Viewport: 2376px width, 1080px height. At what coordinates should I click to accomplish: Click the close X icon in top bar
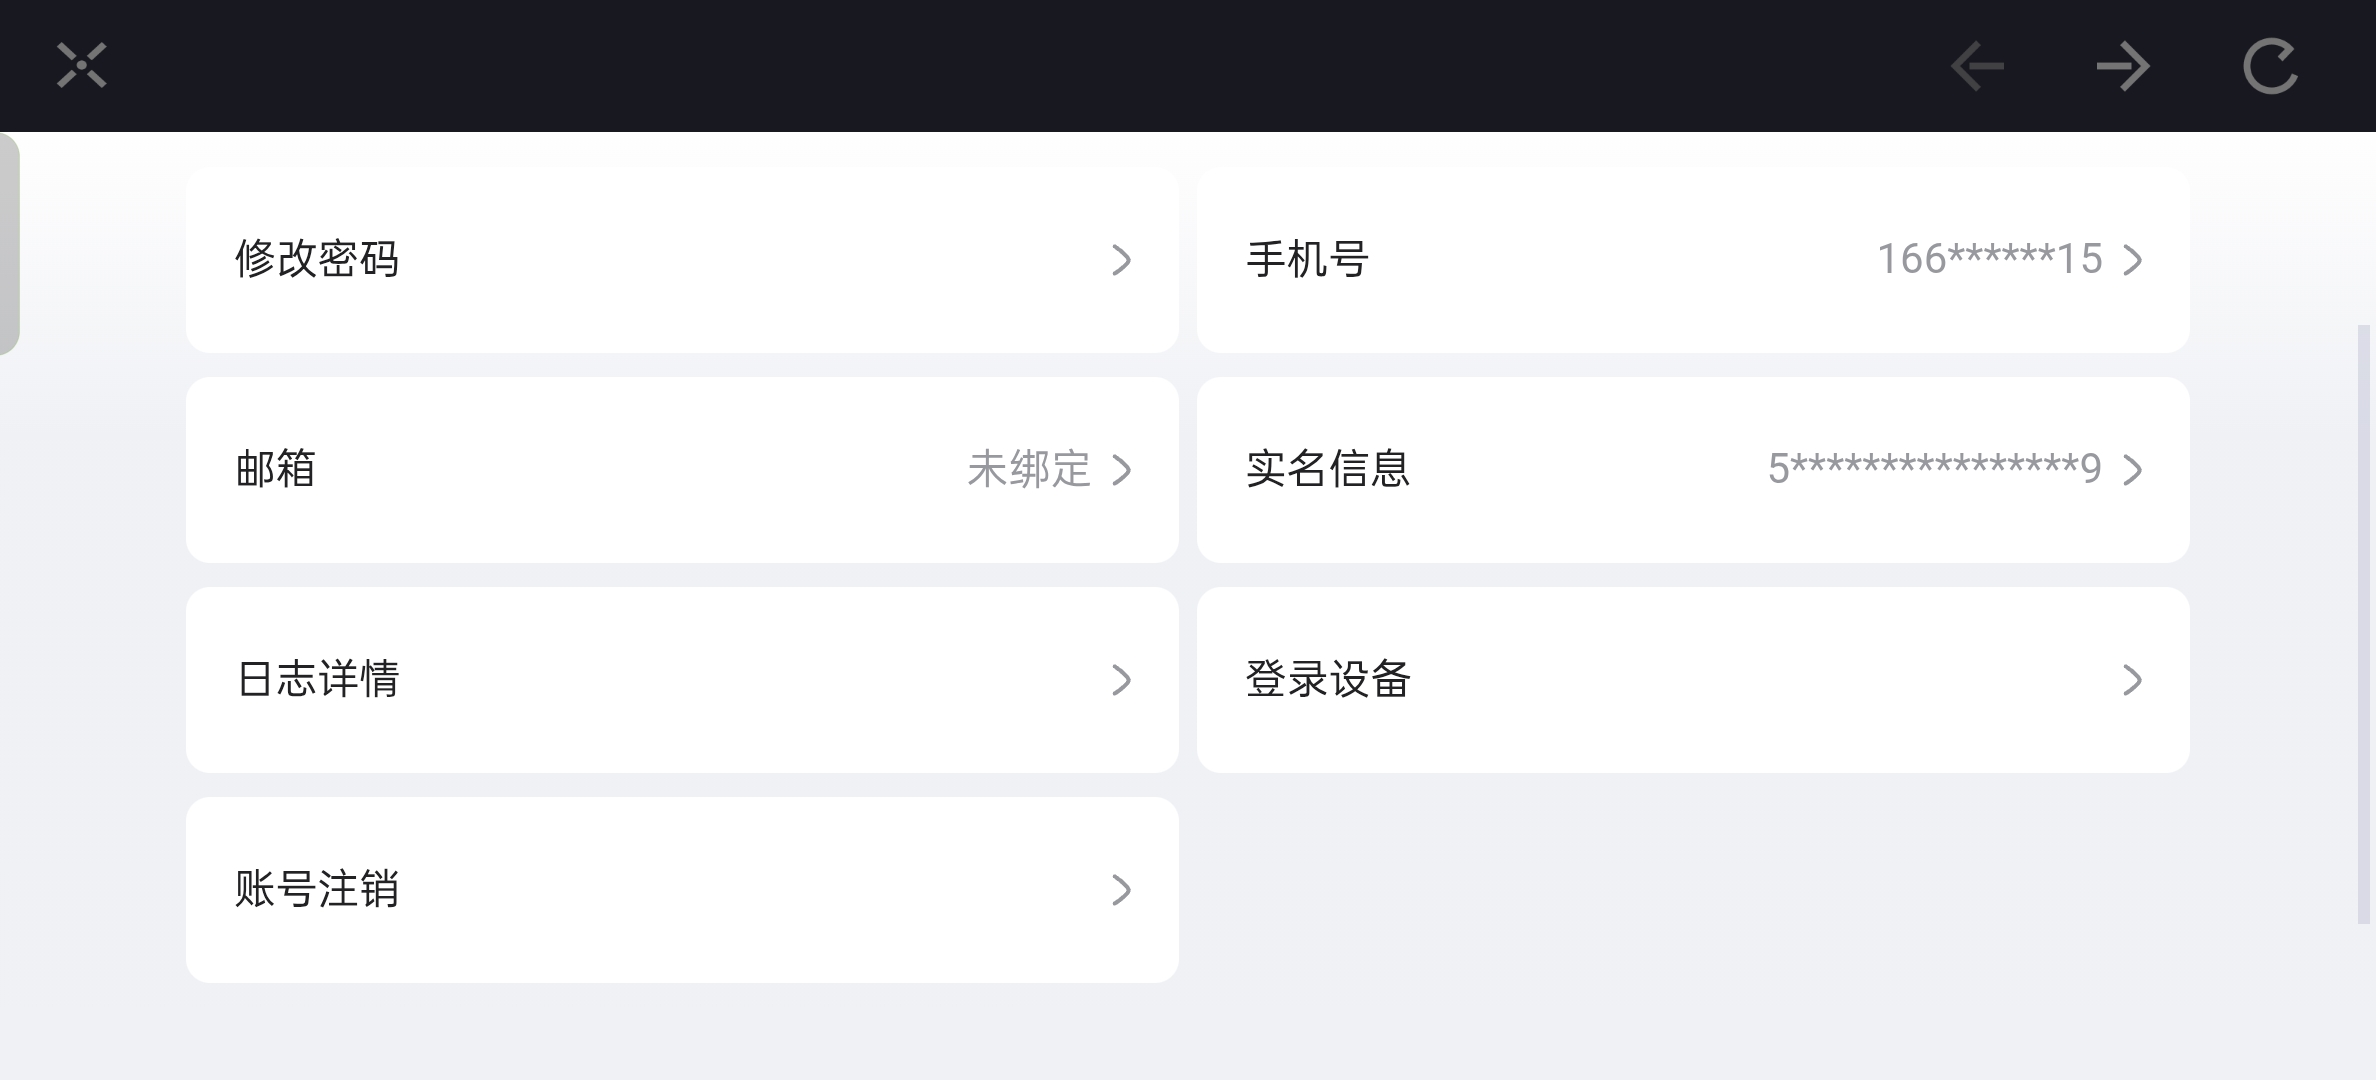tap(81, 66)
